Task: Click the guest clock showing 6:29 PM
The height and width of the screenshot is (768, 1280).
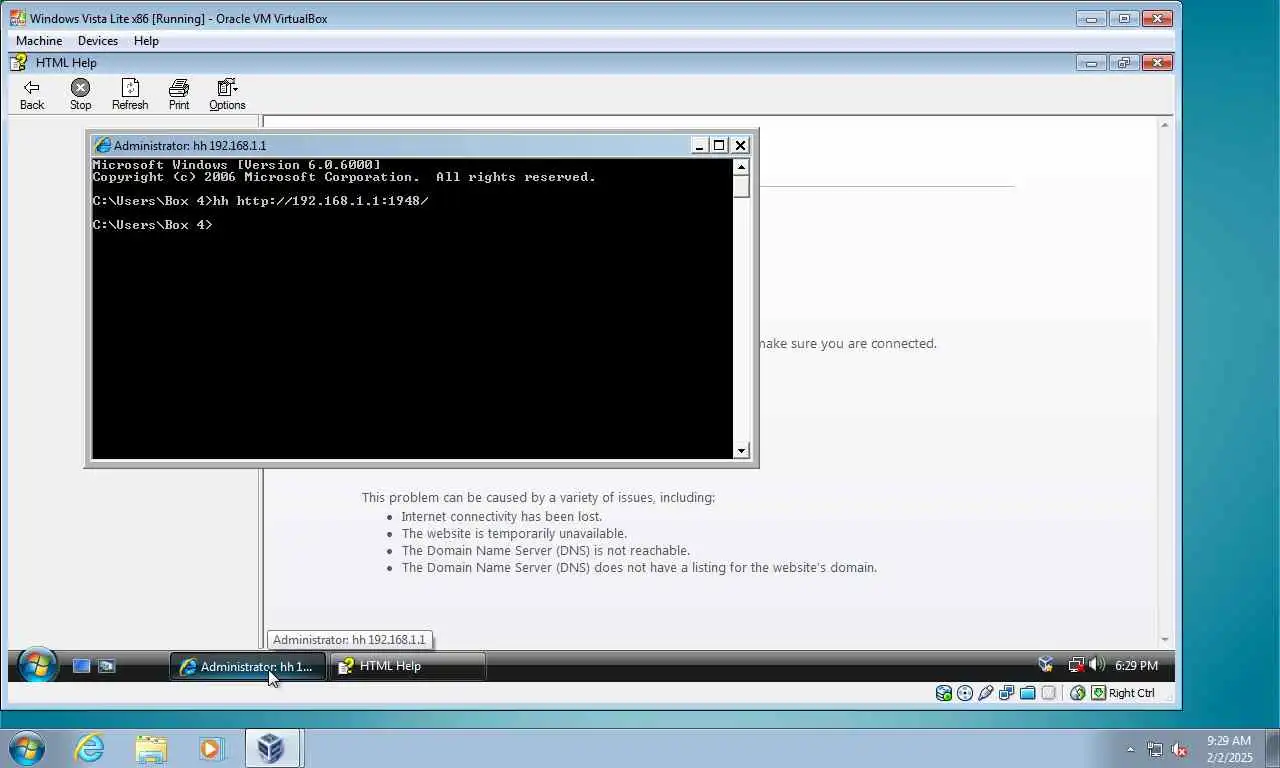Action: (1136, 665)
